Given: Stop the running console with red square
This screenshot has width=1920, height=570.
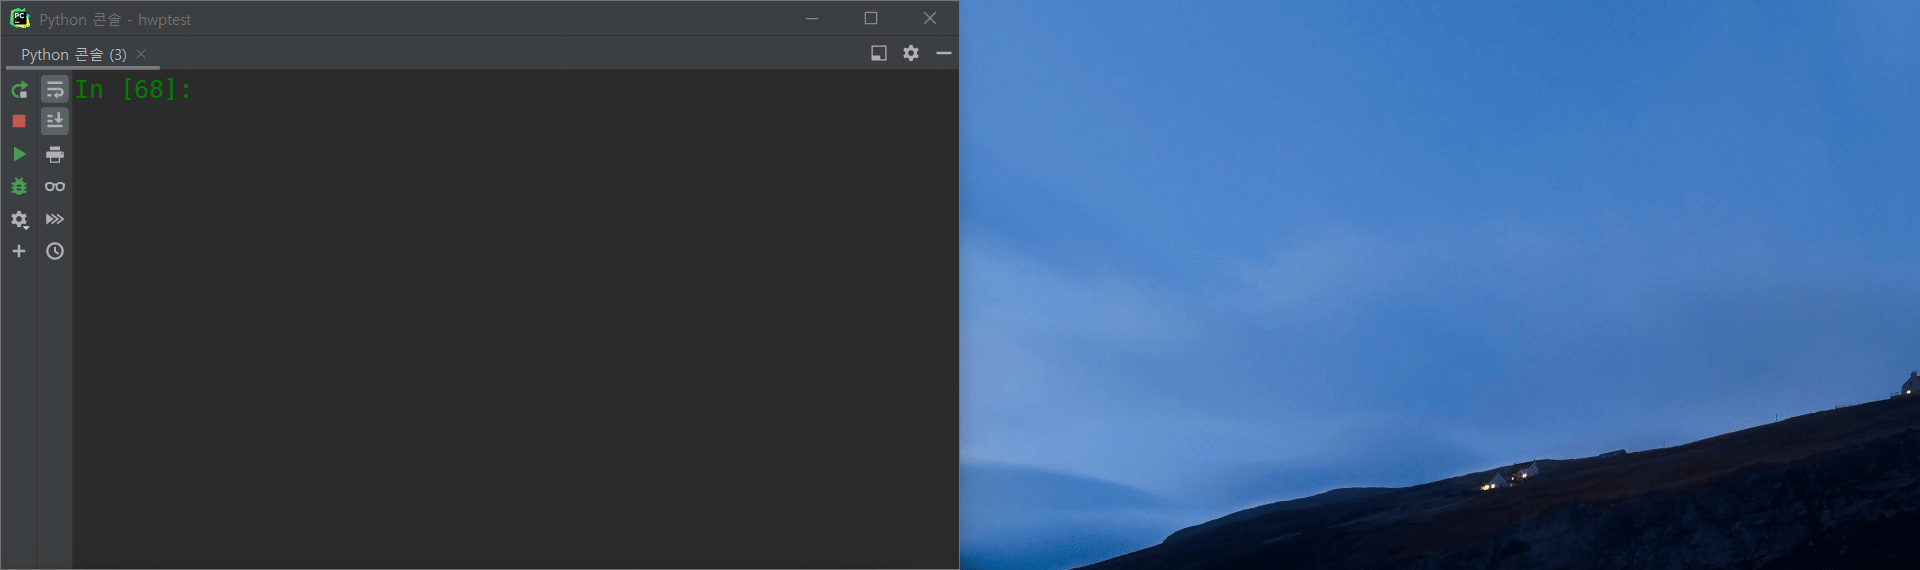Looking at the screenshot, I should (x=19, y=121).
